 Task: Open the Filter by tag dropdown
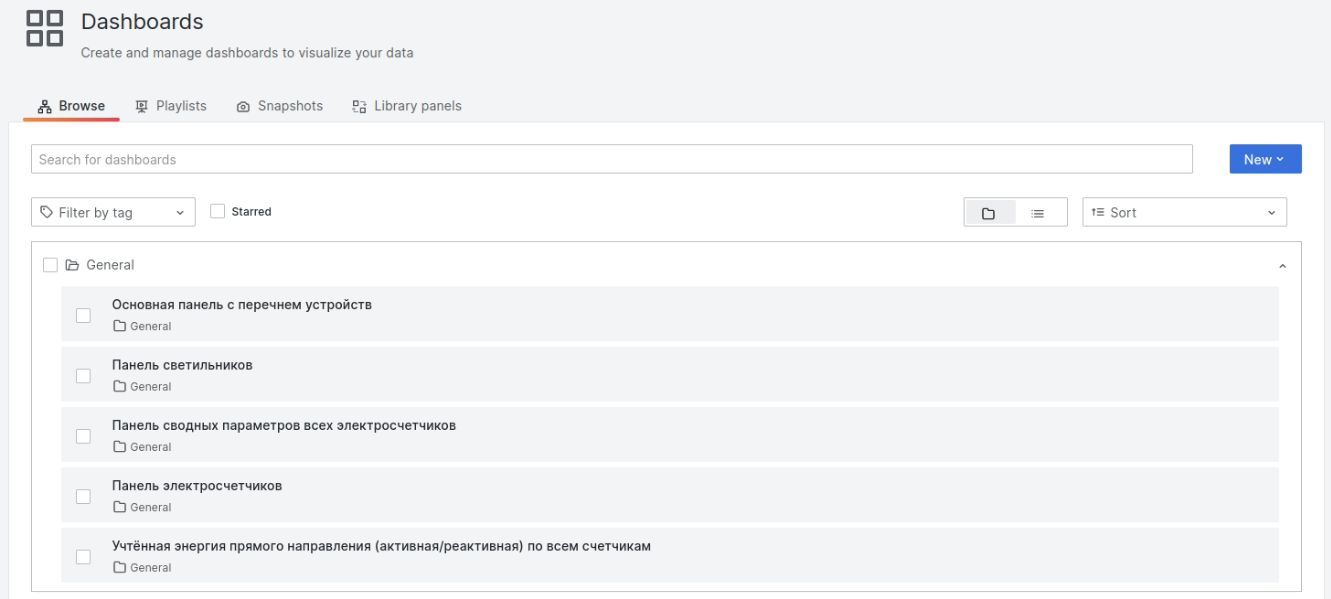click(113, 213)
